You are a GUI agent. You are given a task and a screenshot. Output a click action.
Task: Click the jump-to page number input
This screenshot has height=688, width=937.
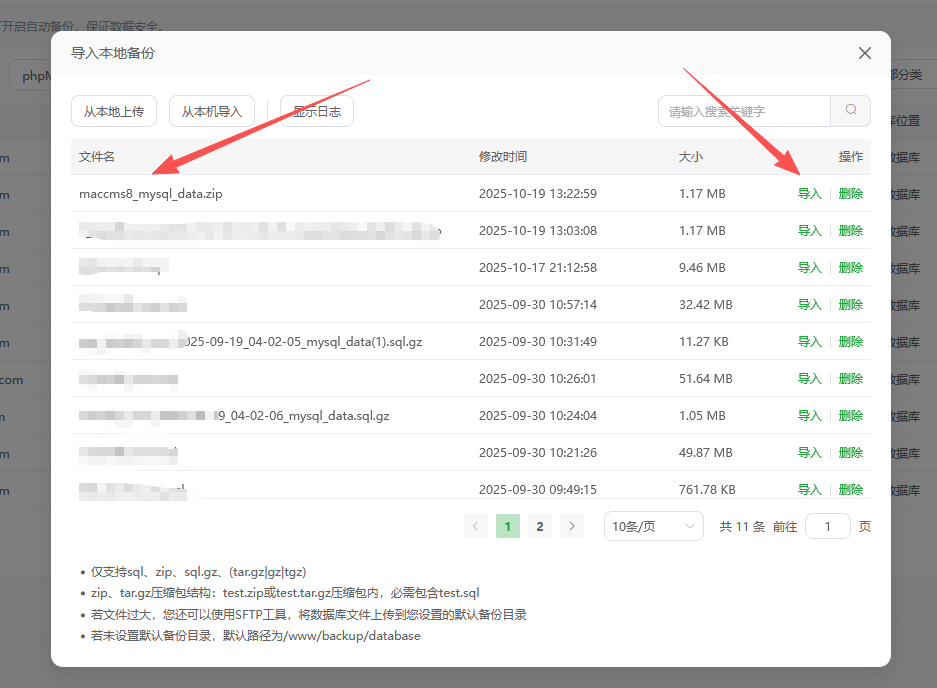tap(828, 526)
